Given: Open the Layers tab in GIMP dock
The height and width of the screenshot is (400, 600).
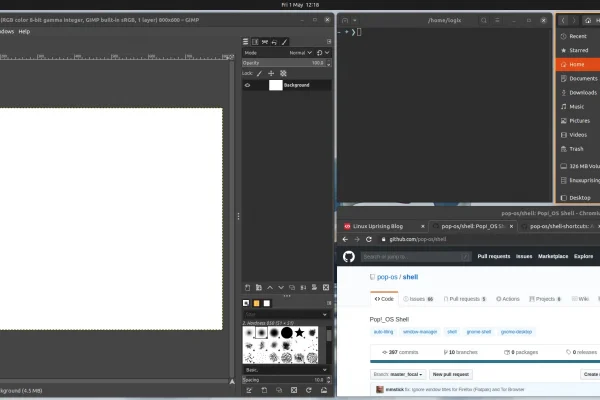Looking at the screenshot, I should tap(246, 42).
